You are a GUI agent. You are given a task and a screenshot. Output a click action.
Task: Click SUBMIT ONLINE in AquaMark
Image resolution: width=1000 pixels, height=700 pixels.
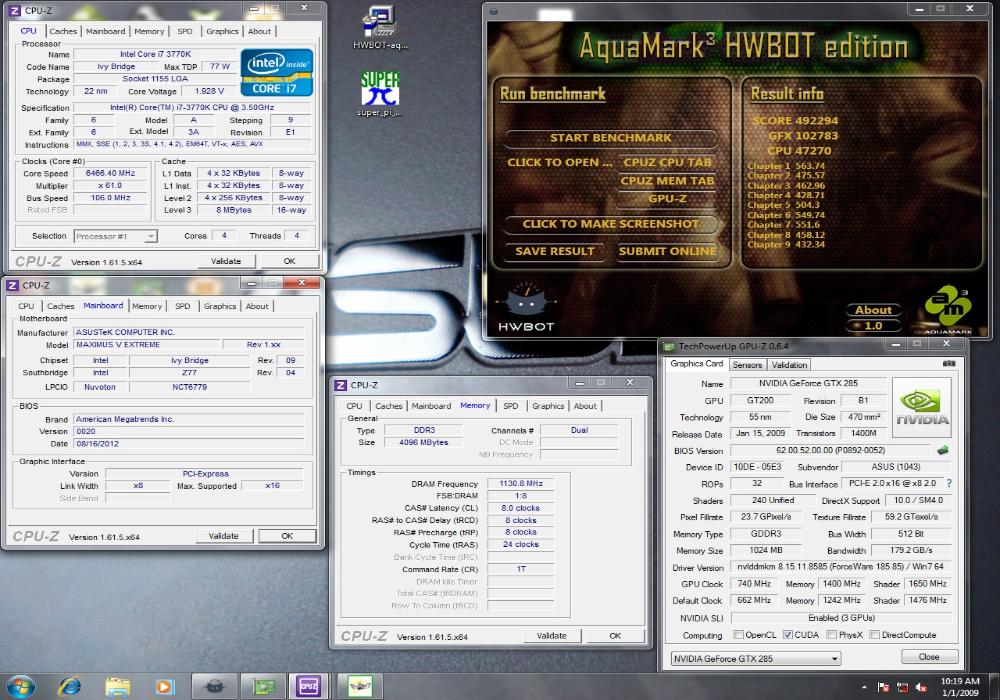(667, 251)
